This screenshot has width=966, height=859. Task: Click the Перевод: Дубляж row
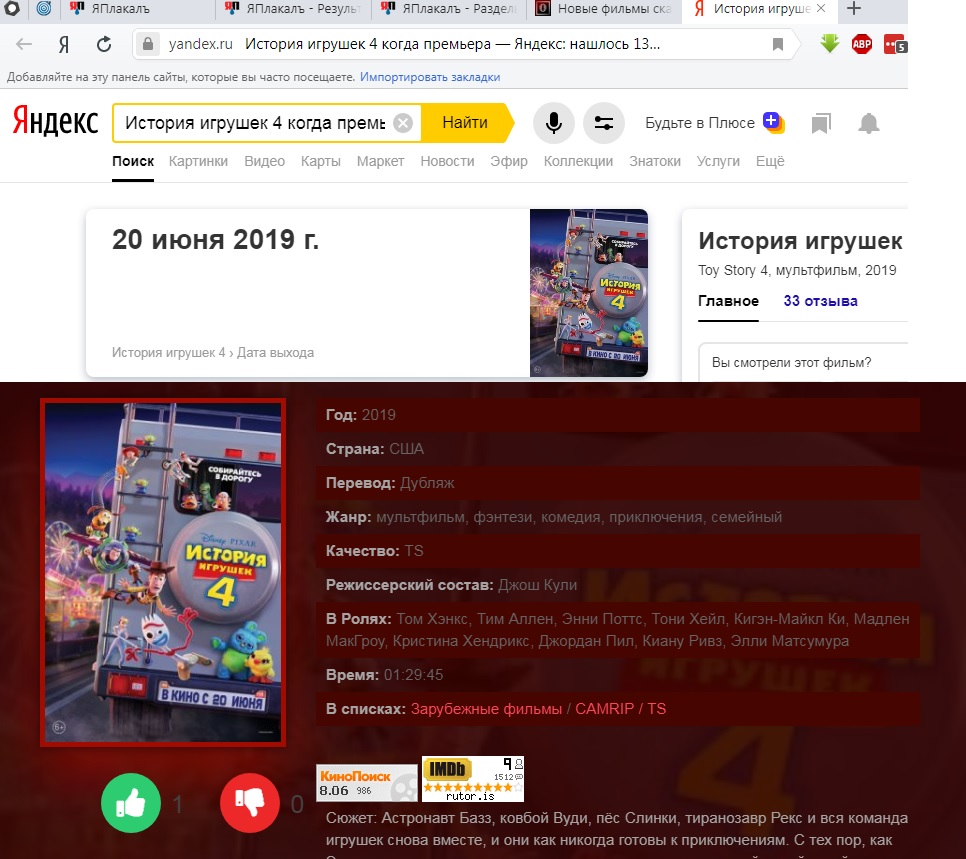(x=618, y=483)
